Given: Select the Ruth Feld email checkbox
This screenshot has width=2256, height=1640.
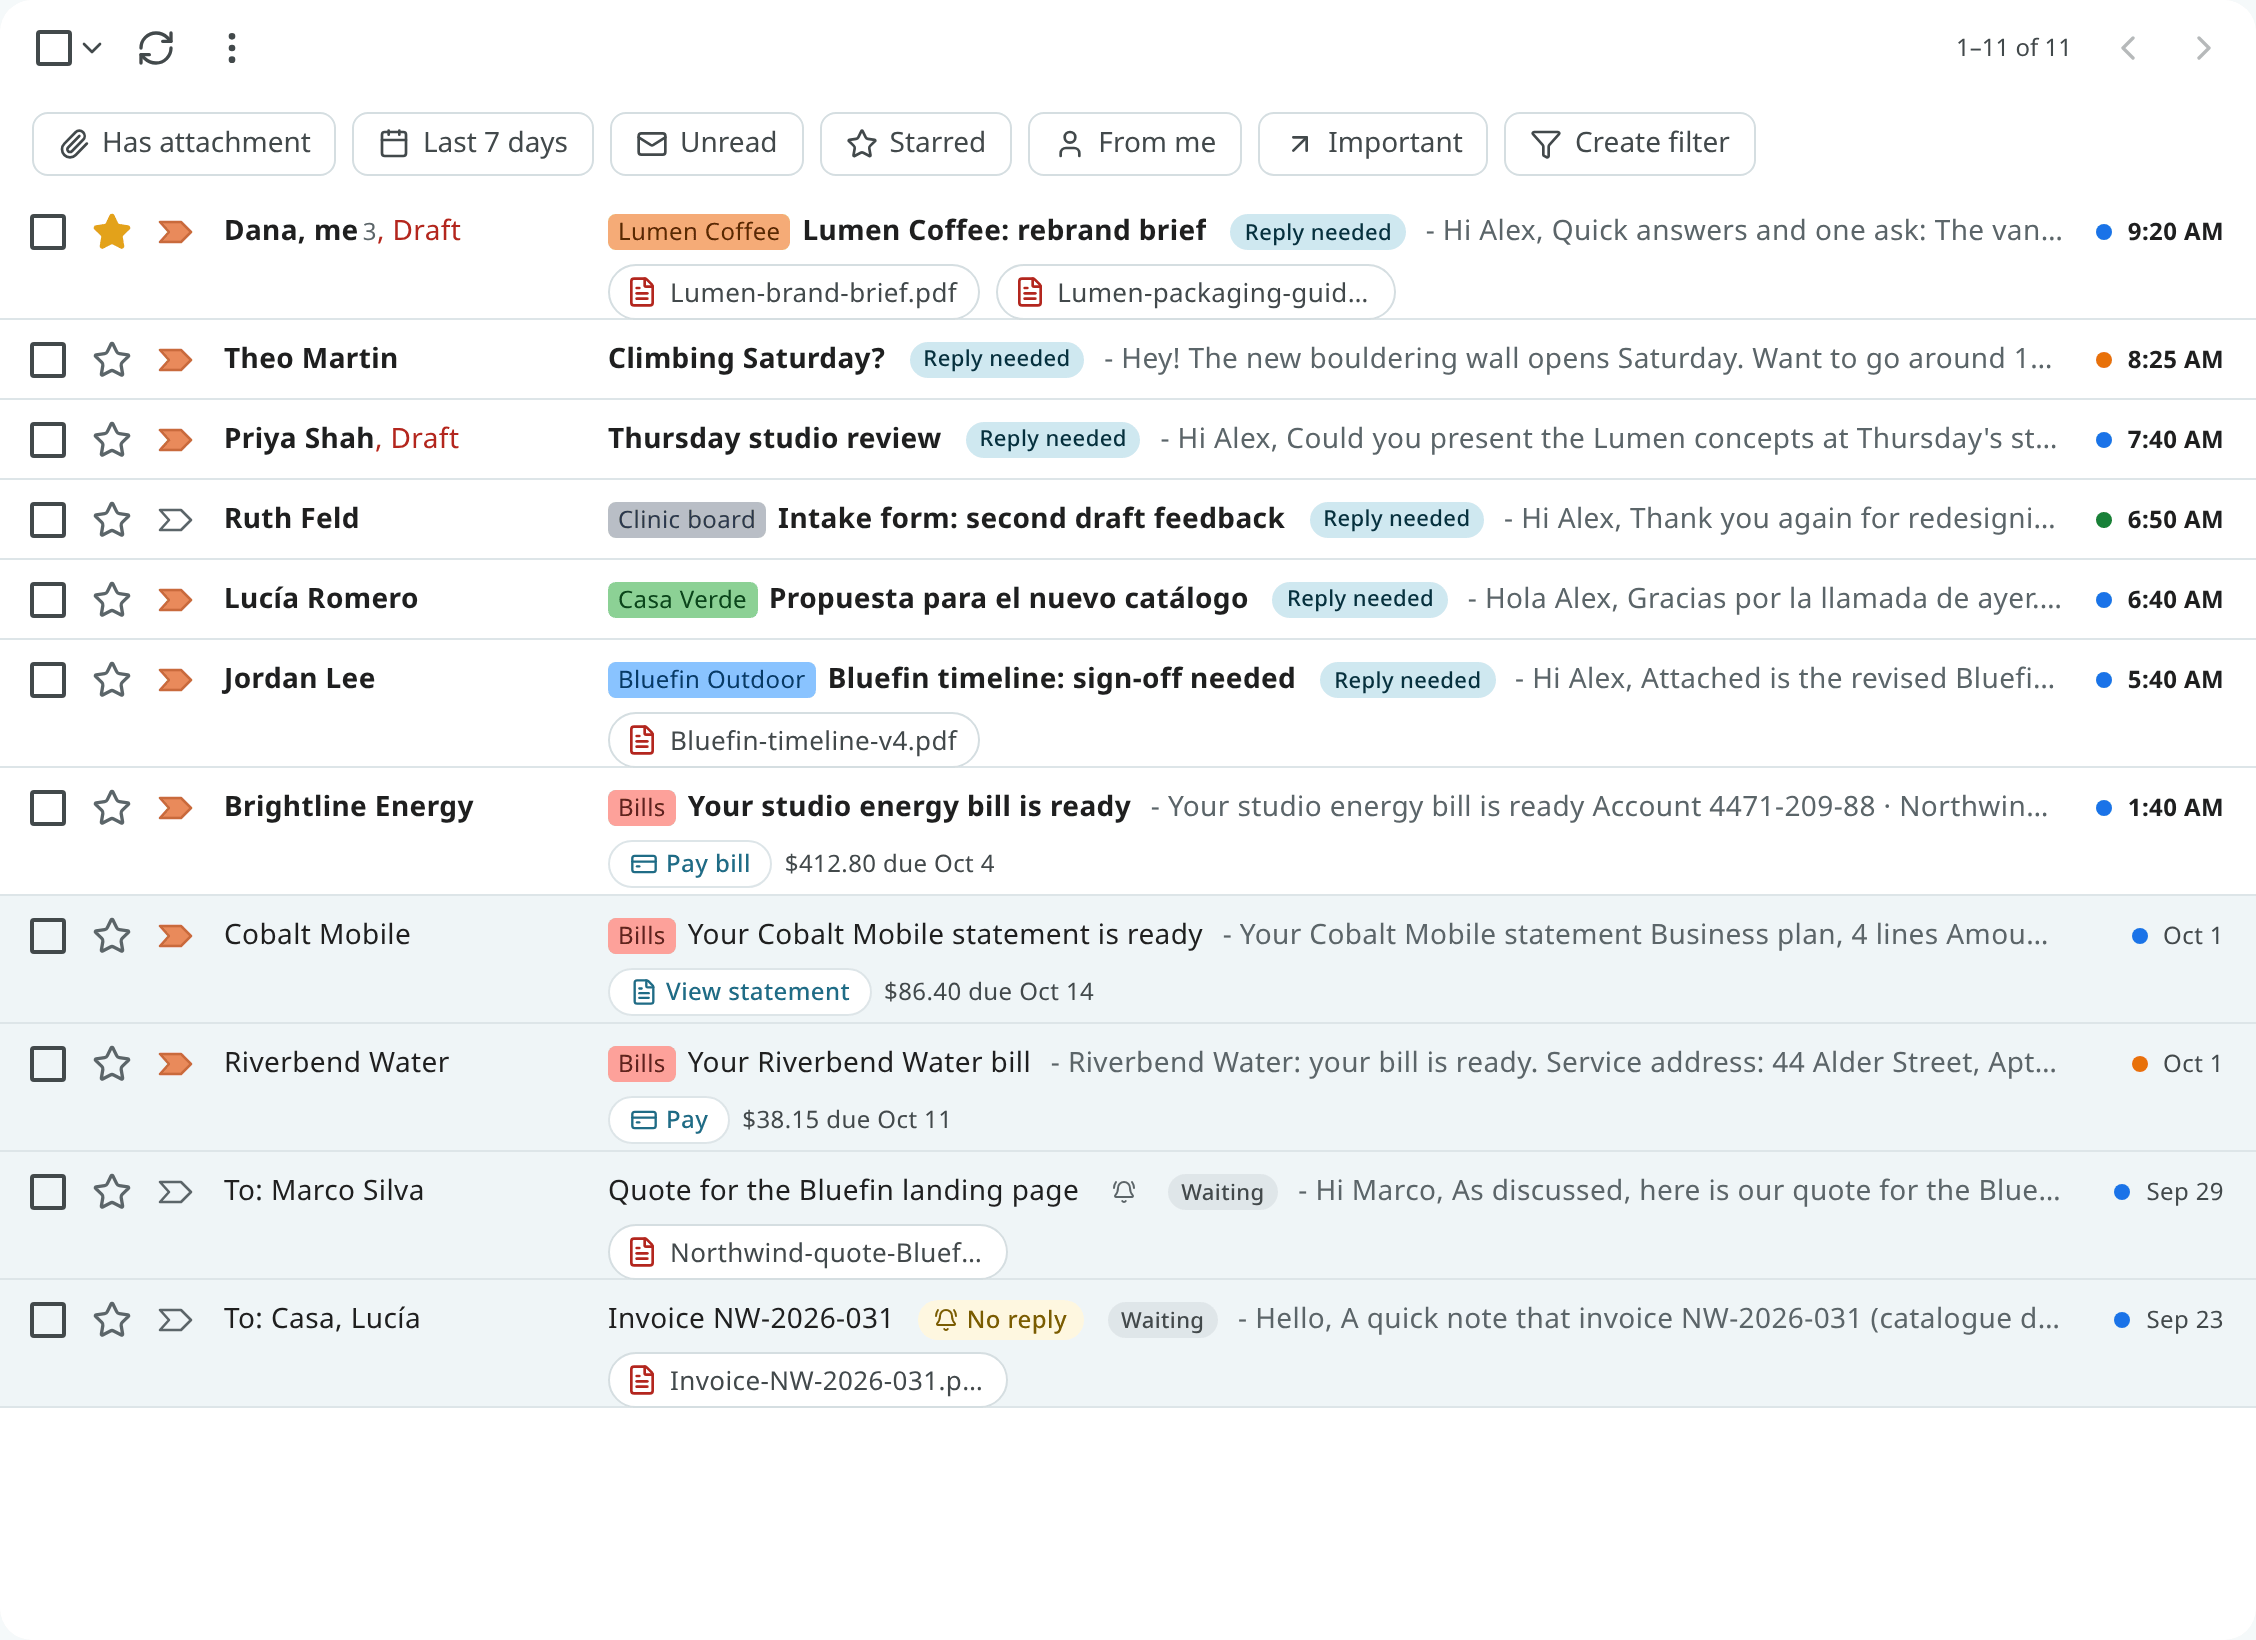Looking at the screenshot, I should (48, 519).
